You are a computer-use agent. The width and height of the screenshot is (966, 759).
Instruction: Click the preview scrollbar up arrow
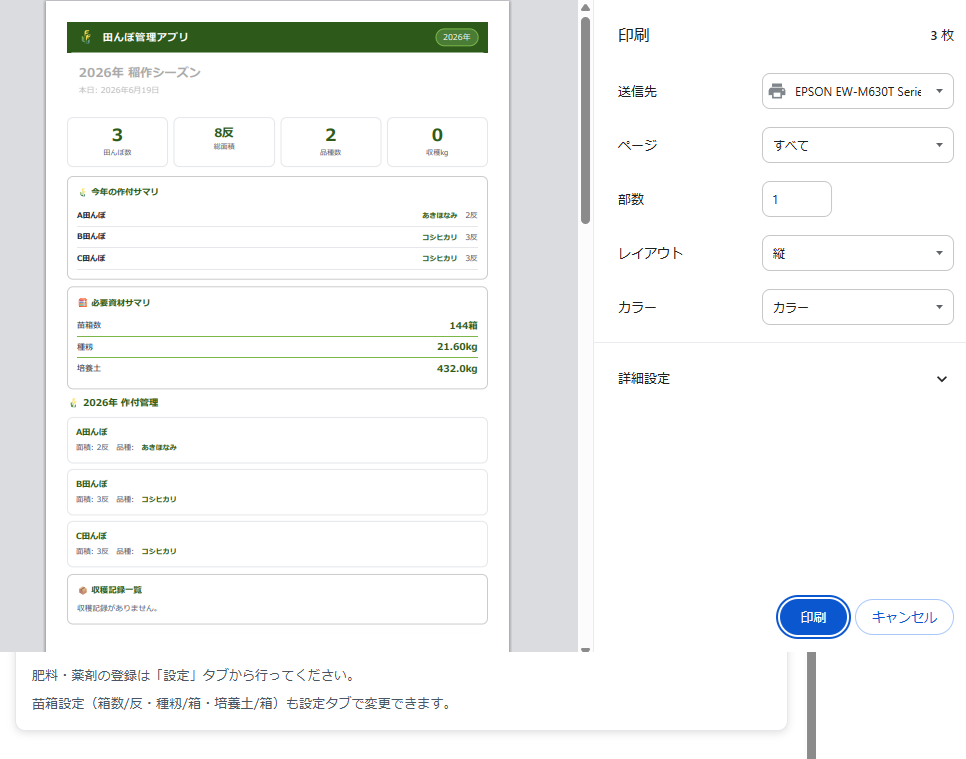[585, 7]
